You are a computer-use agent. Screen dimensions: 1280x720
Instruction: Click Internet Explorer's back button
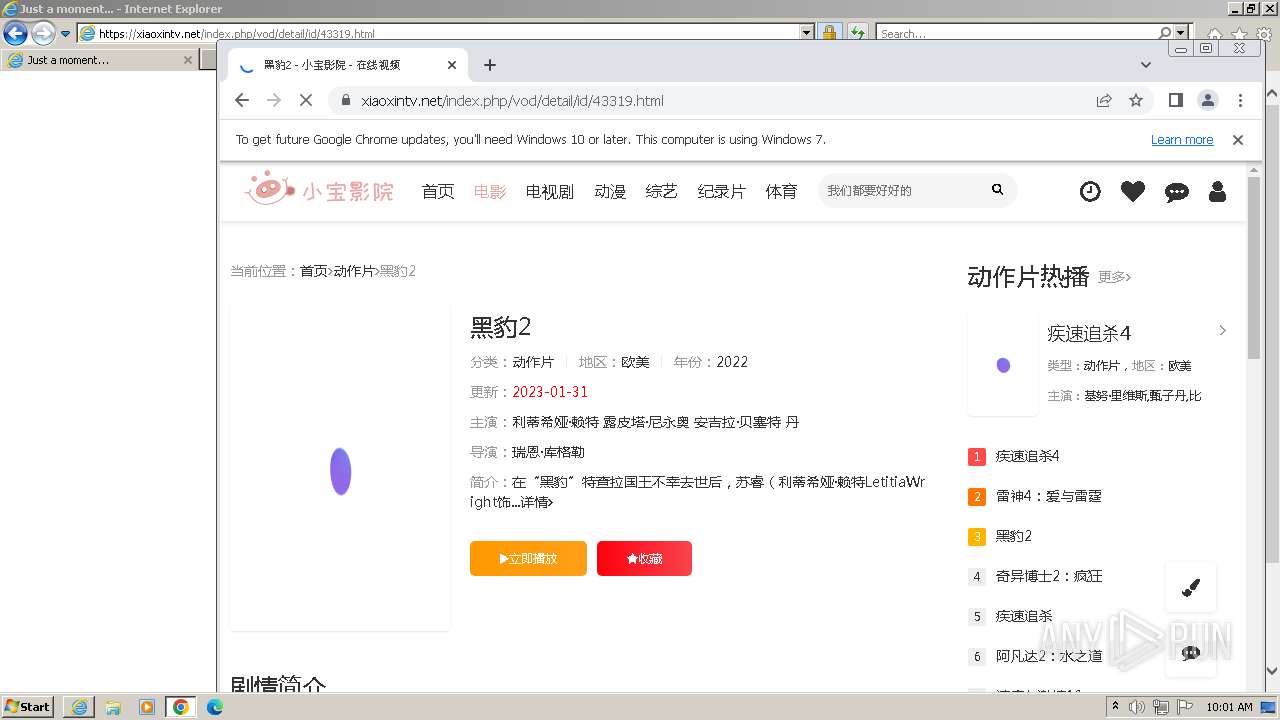(x=15, y=33)
